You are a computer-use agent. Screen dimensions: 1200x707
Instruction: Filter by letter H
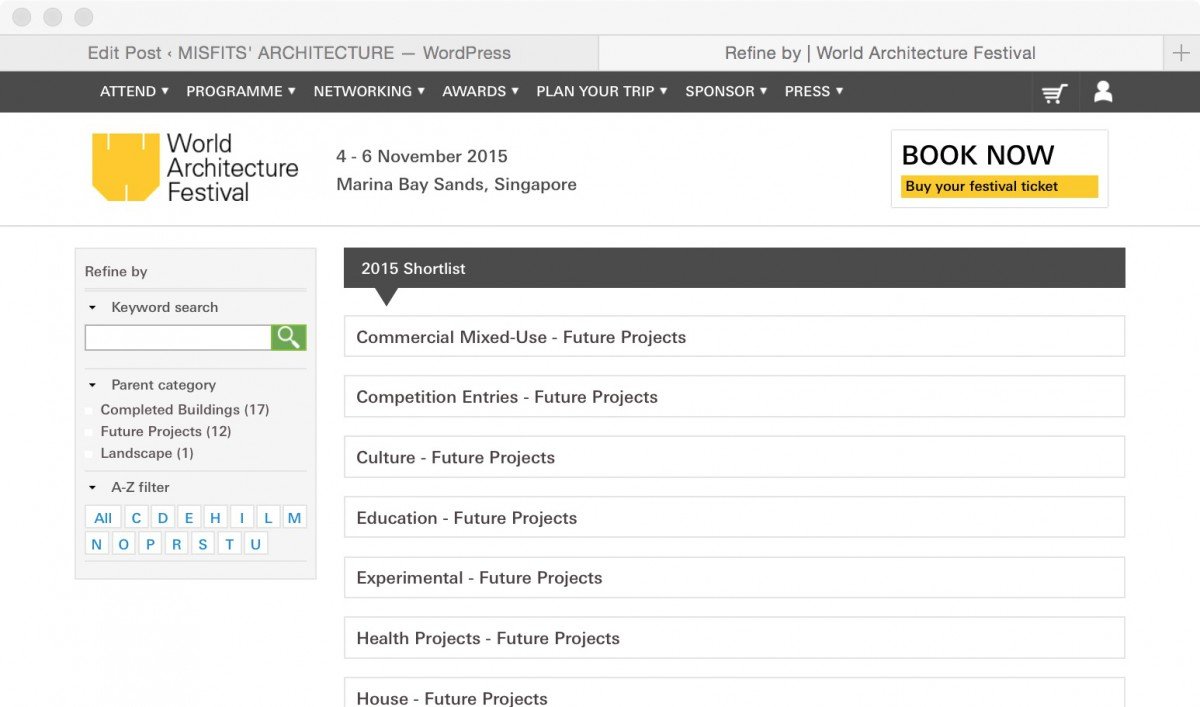click(x=215, y=517)
